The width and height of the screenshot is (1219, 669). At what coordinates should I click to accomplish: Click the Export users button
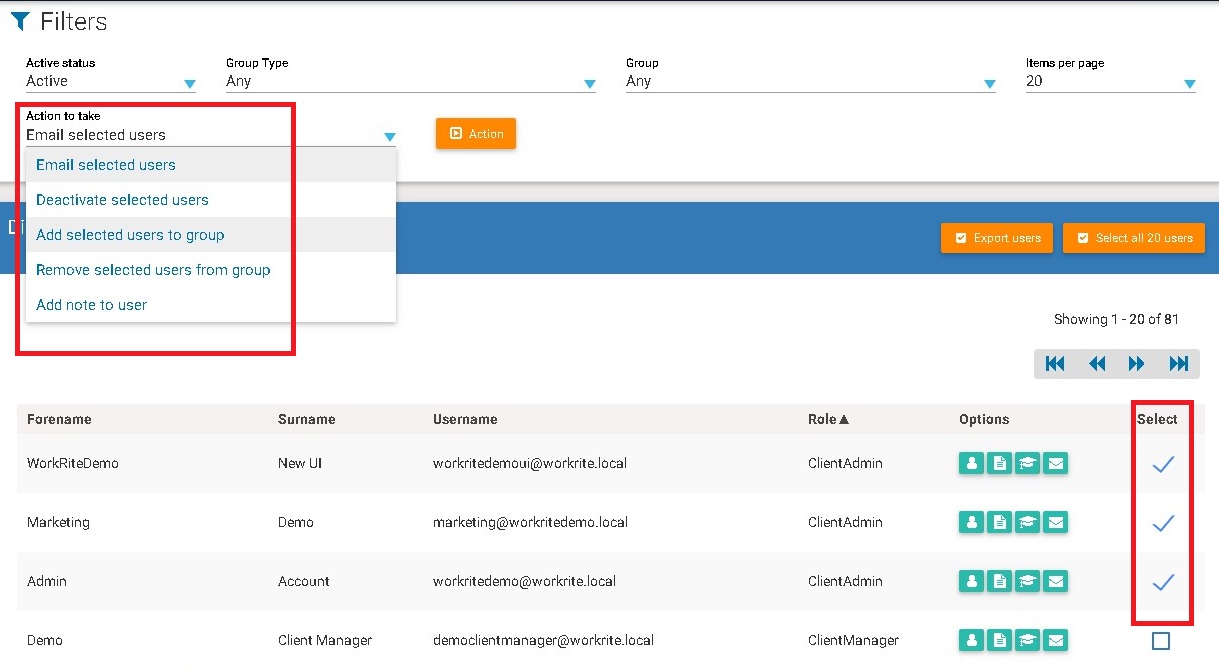996,238
